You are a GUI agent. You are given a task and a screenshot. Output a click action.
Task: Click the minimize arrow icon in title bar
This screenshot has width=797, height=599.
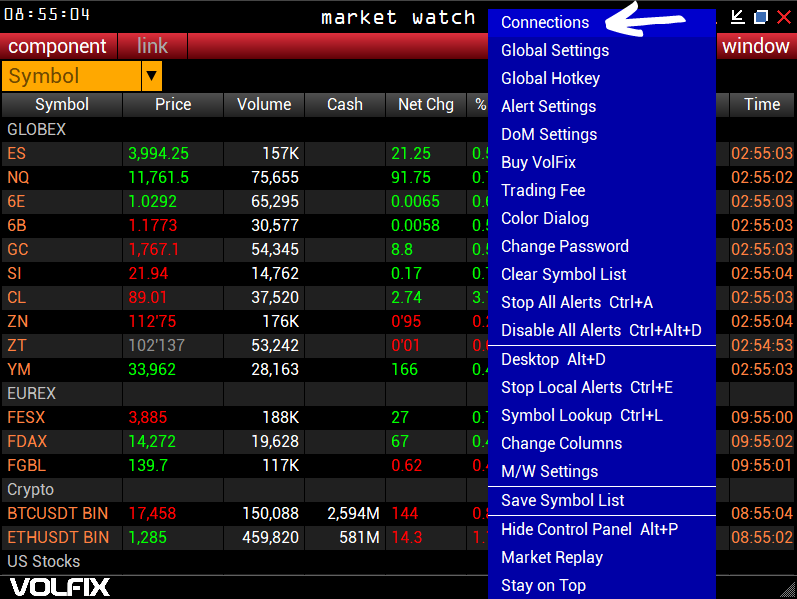(738, 17)
